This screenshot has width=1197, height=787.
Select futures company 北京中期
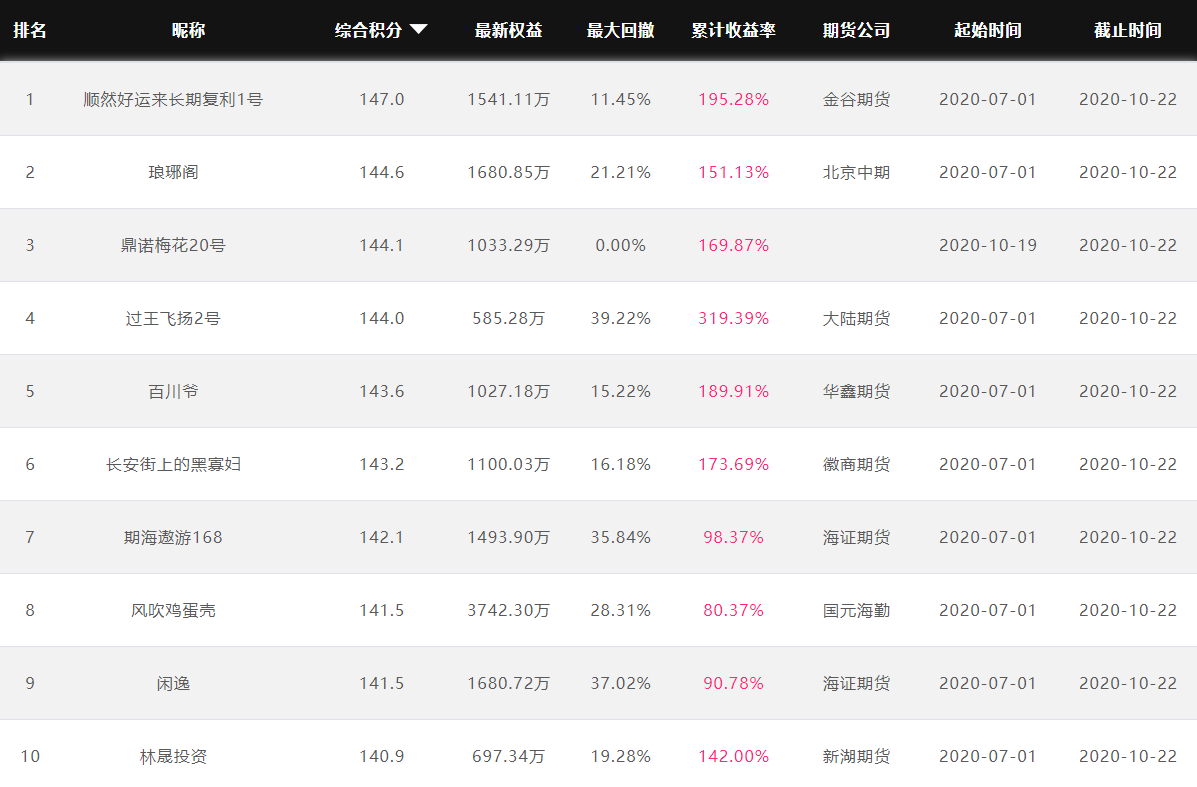[857, 173]
